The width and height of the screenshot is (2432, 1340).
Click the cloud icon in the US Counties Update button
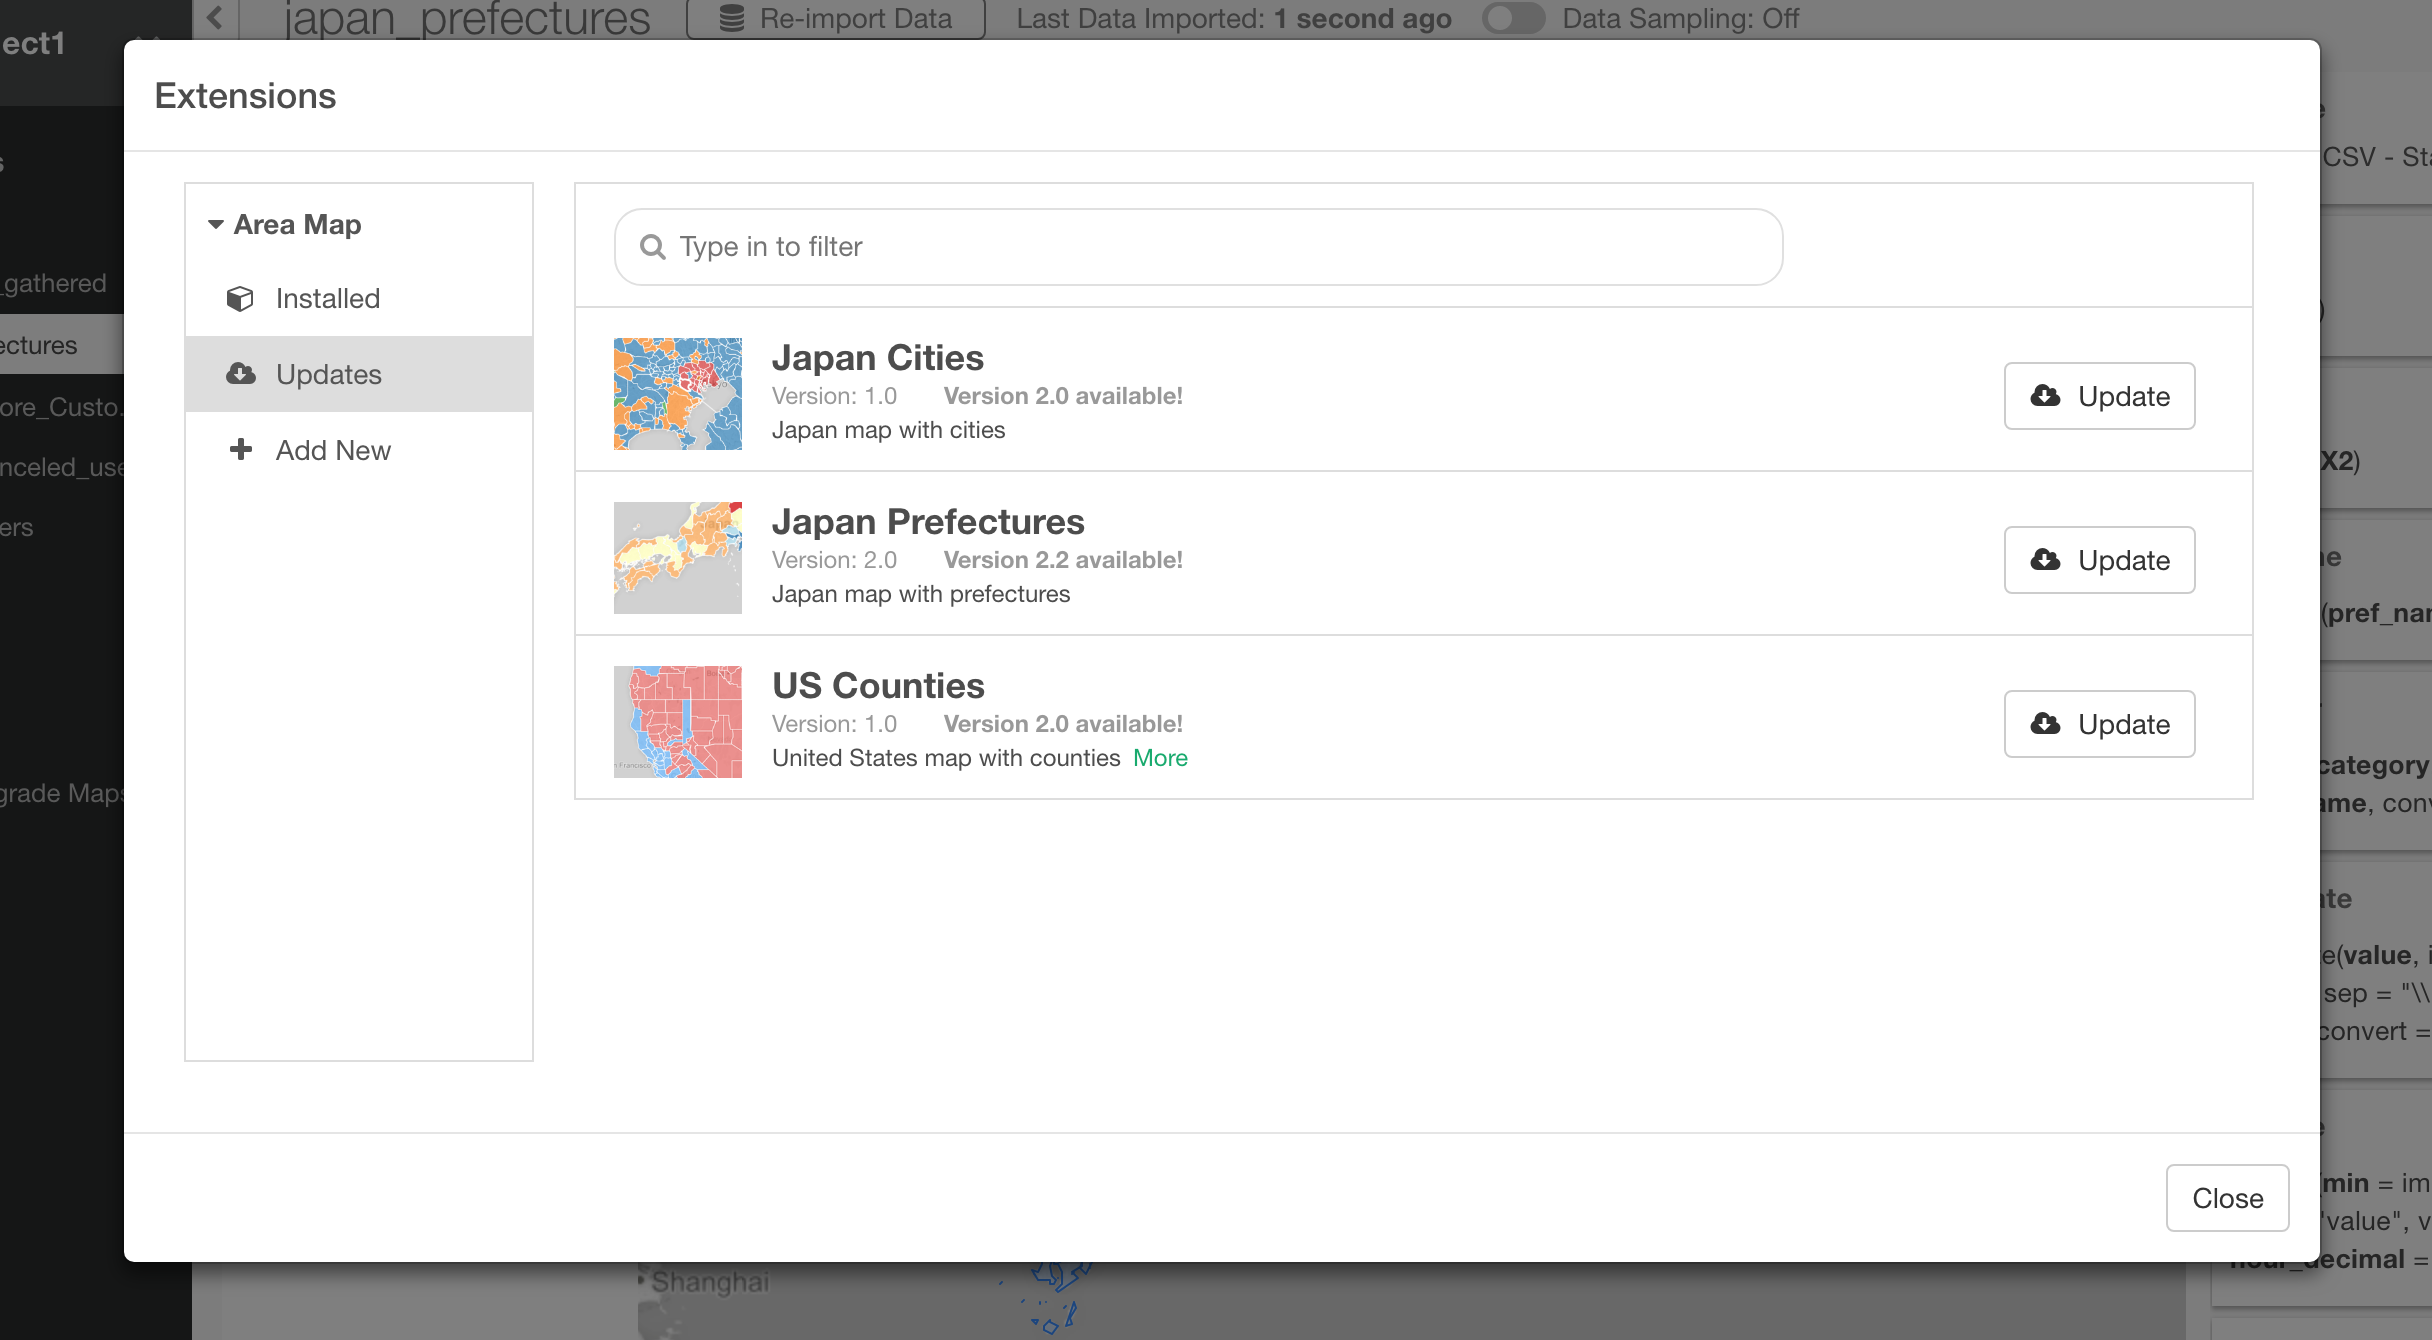2045,723
